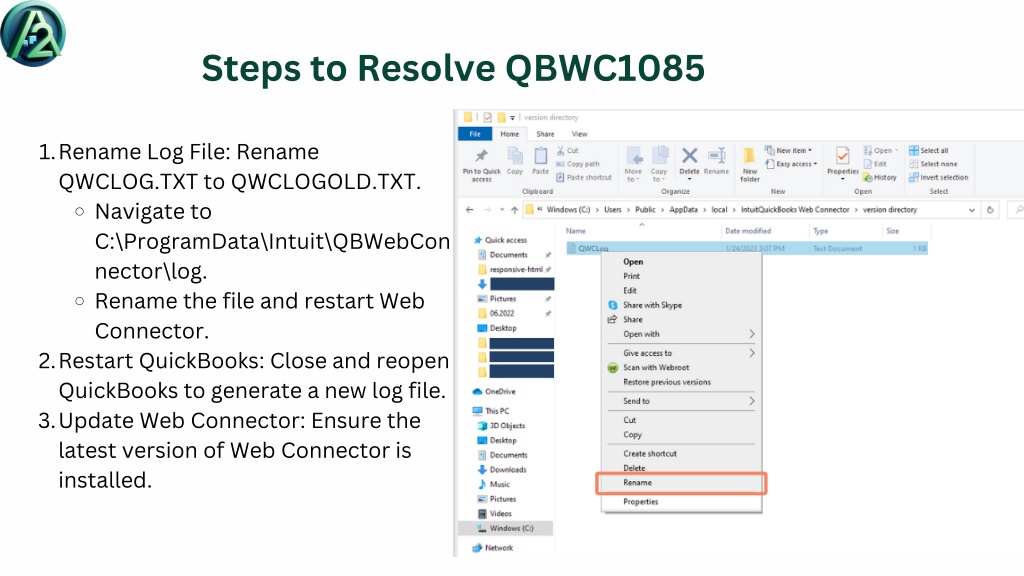Select the QWCLog file row
Viewport: 1024px width, 576px height.
[x=746, y=248]
